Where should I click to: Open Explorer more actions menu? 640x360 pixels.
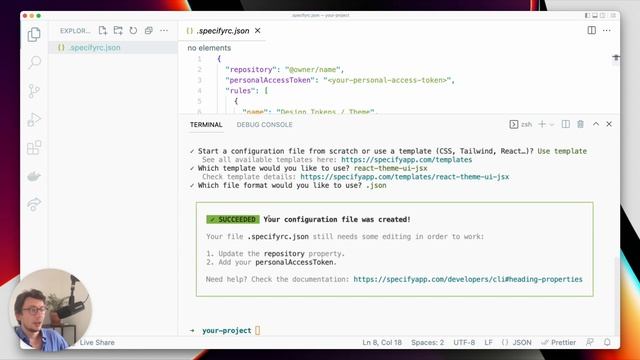pos(164,31)
